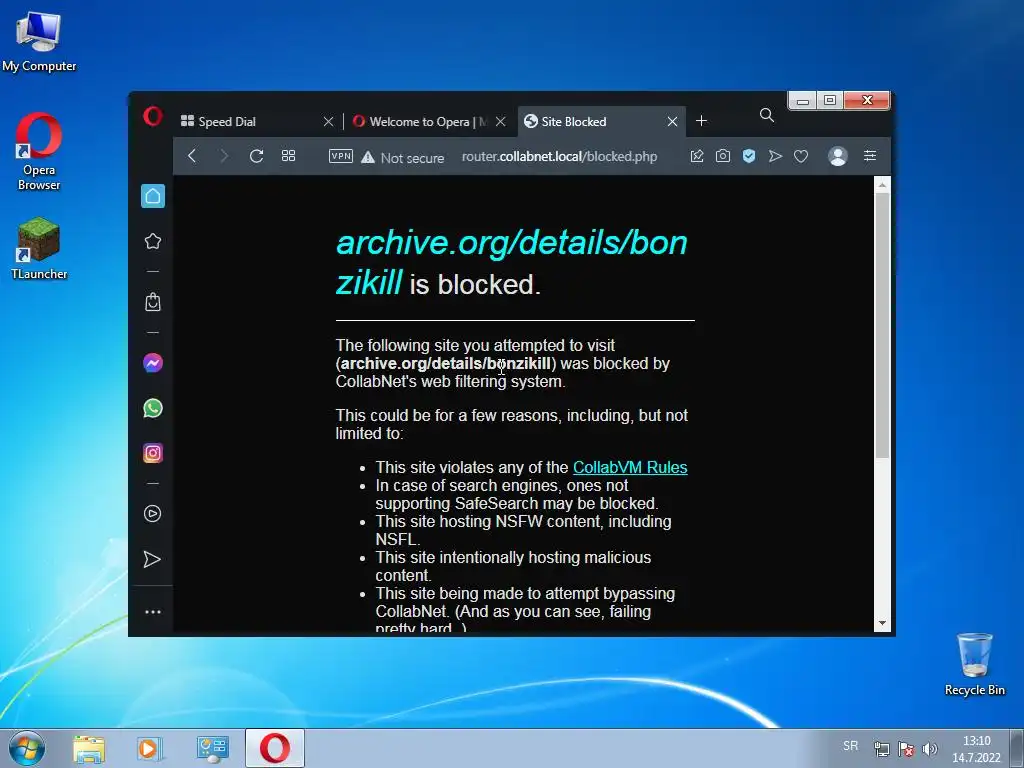Image resolution: width=1024 pixels, height=768 pixels.
Task: Open WhatsApp in the sidebar
Action: pos(153,408)
